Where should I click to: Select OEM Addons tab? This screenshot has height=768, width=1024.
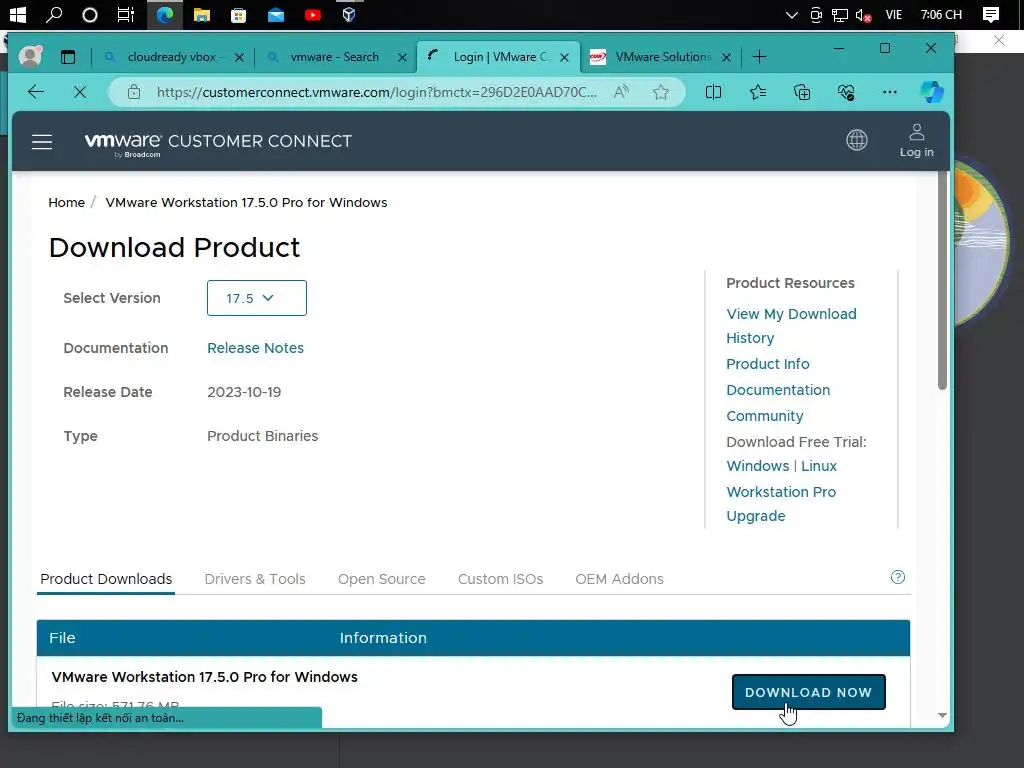(619, 579)
